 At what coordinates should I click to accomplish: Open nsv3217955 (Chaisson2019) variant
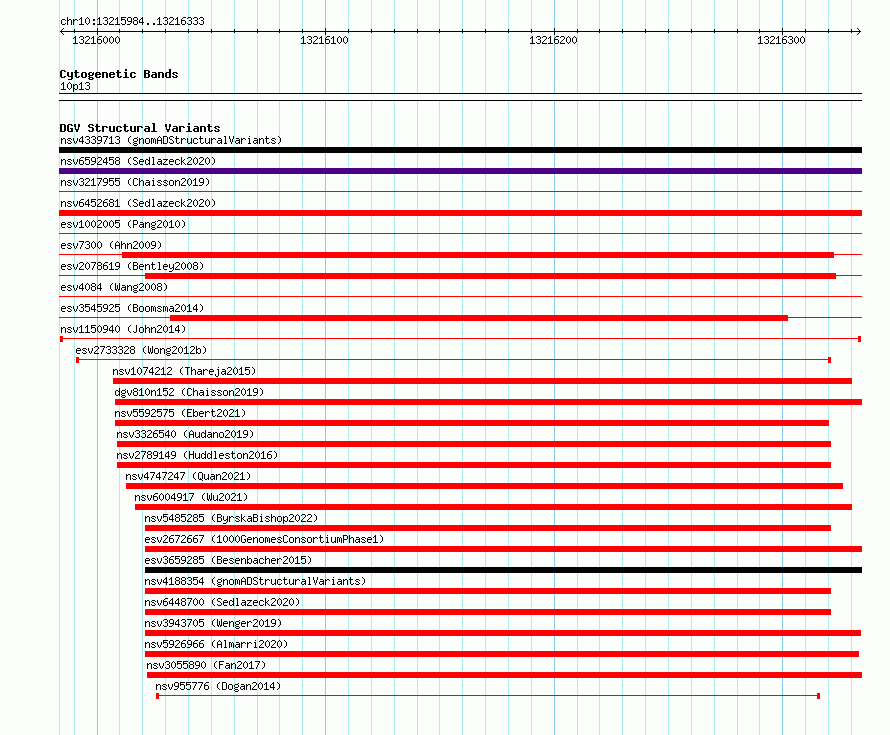[135, 182]
